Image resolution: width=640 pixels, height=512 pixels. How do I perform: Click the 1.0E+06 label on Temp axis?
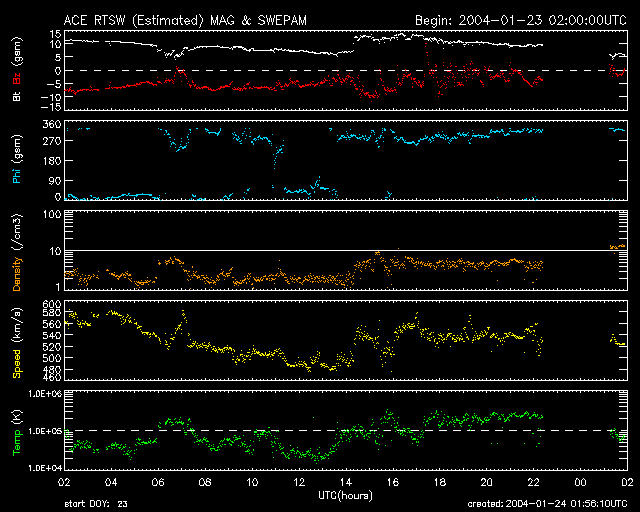[x=44, y=394]
